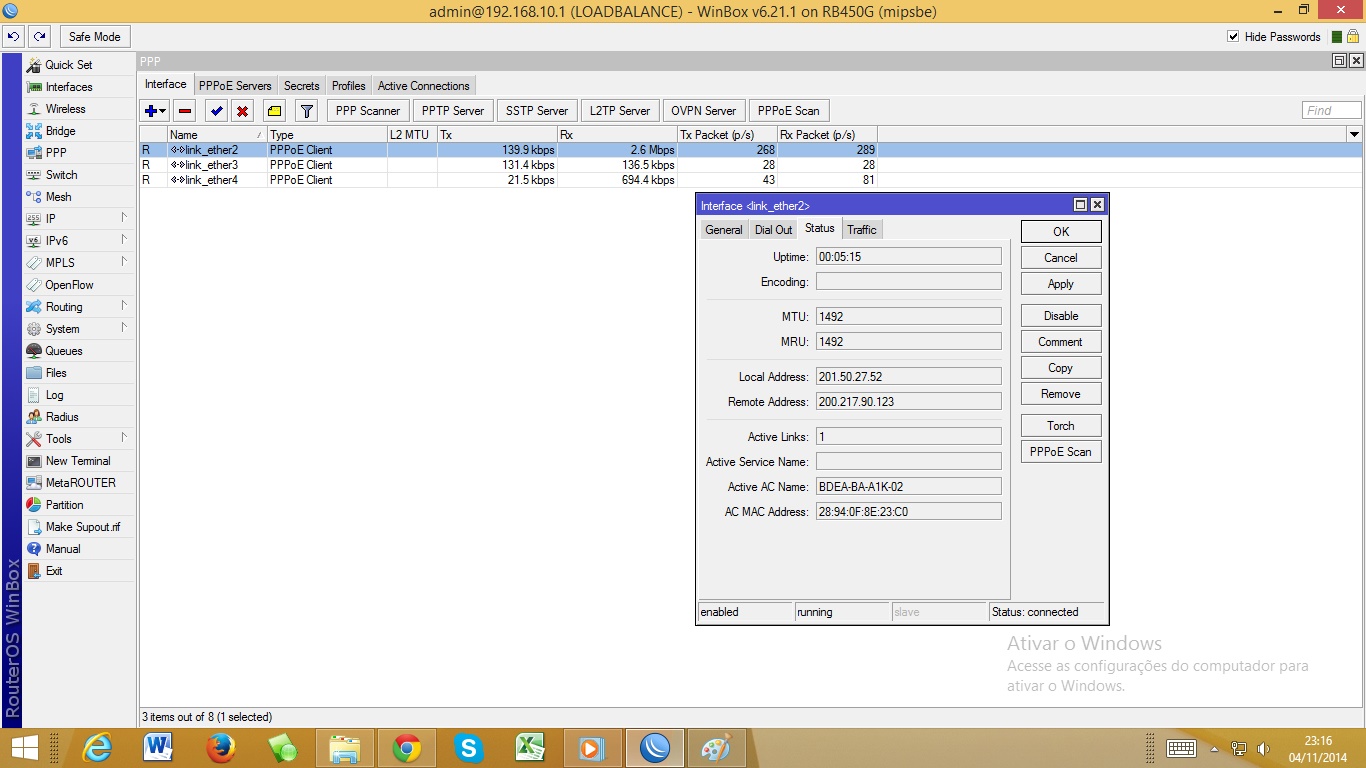Expand the Tools submenu arrow
Viewport: 1366px width, 768px height.
click(x=125, y=438)
